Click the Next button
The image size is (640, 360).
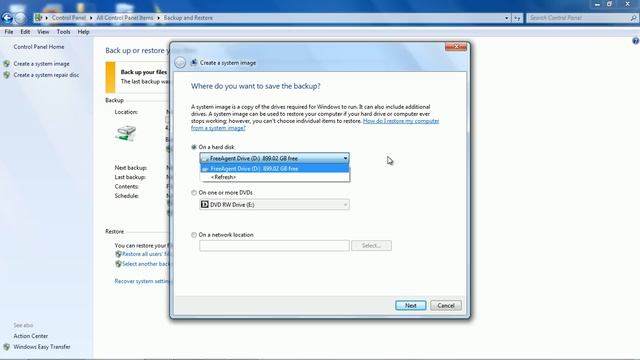411,305
